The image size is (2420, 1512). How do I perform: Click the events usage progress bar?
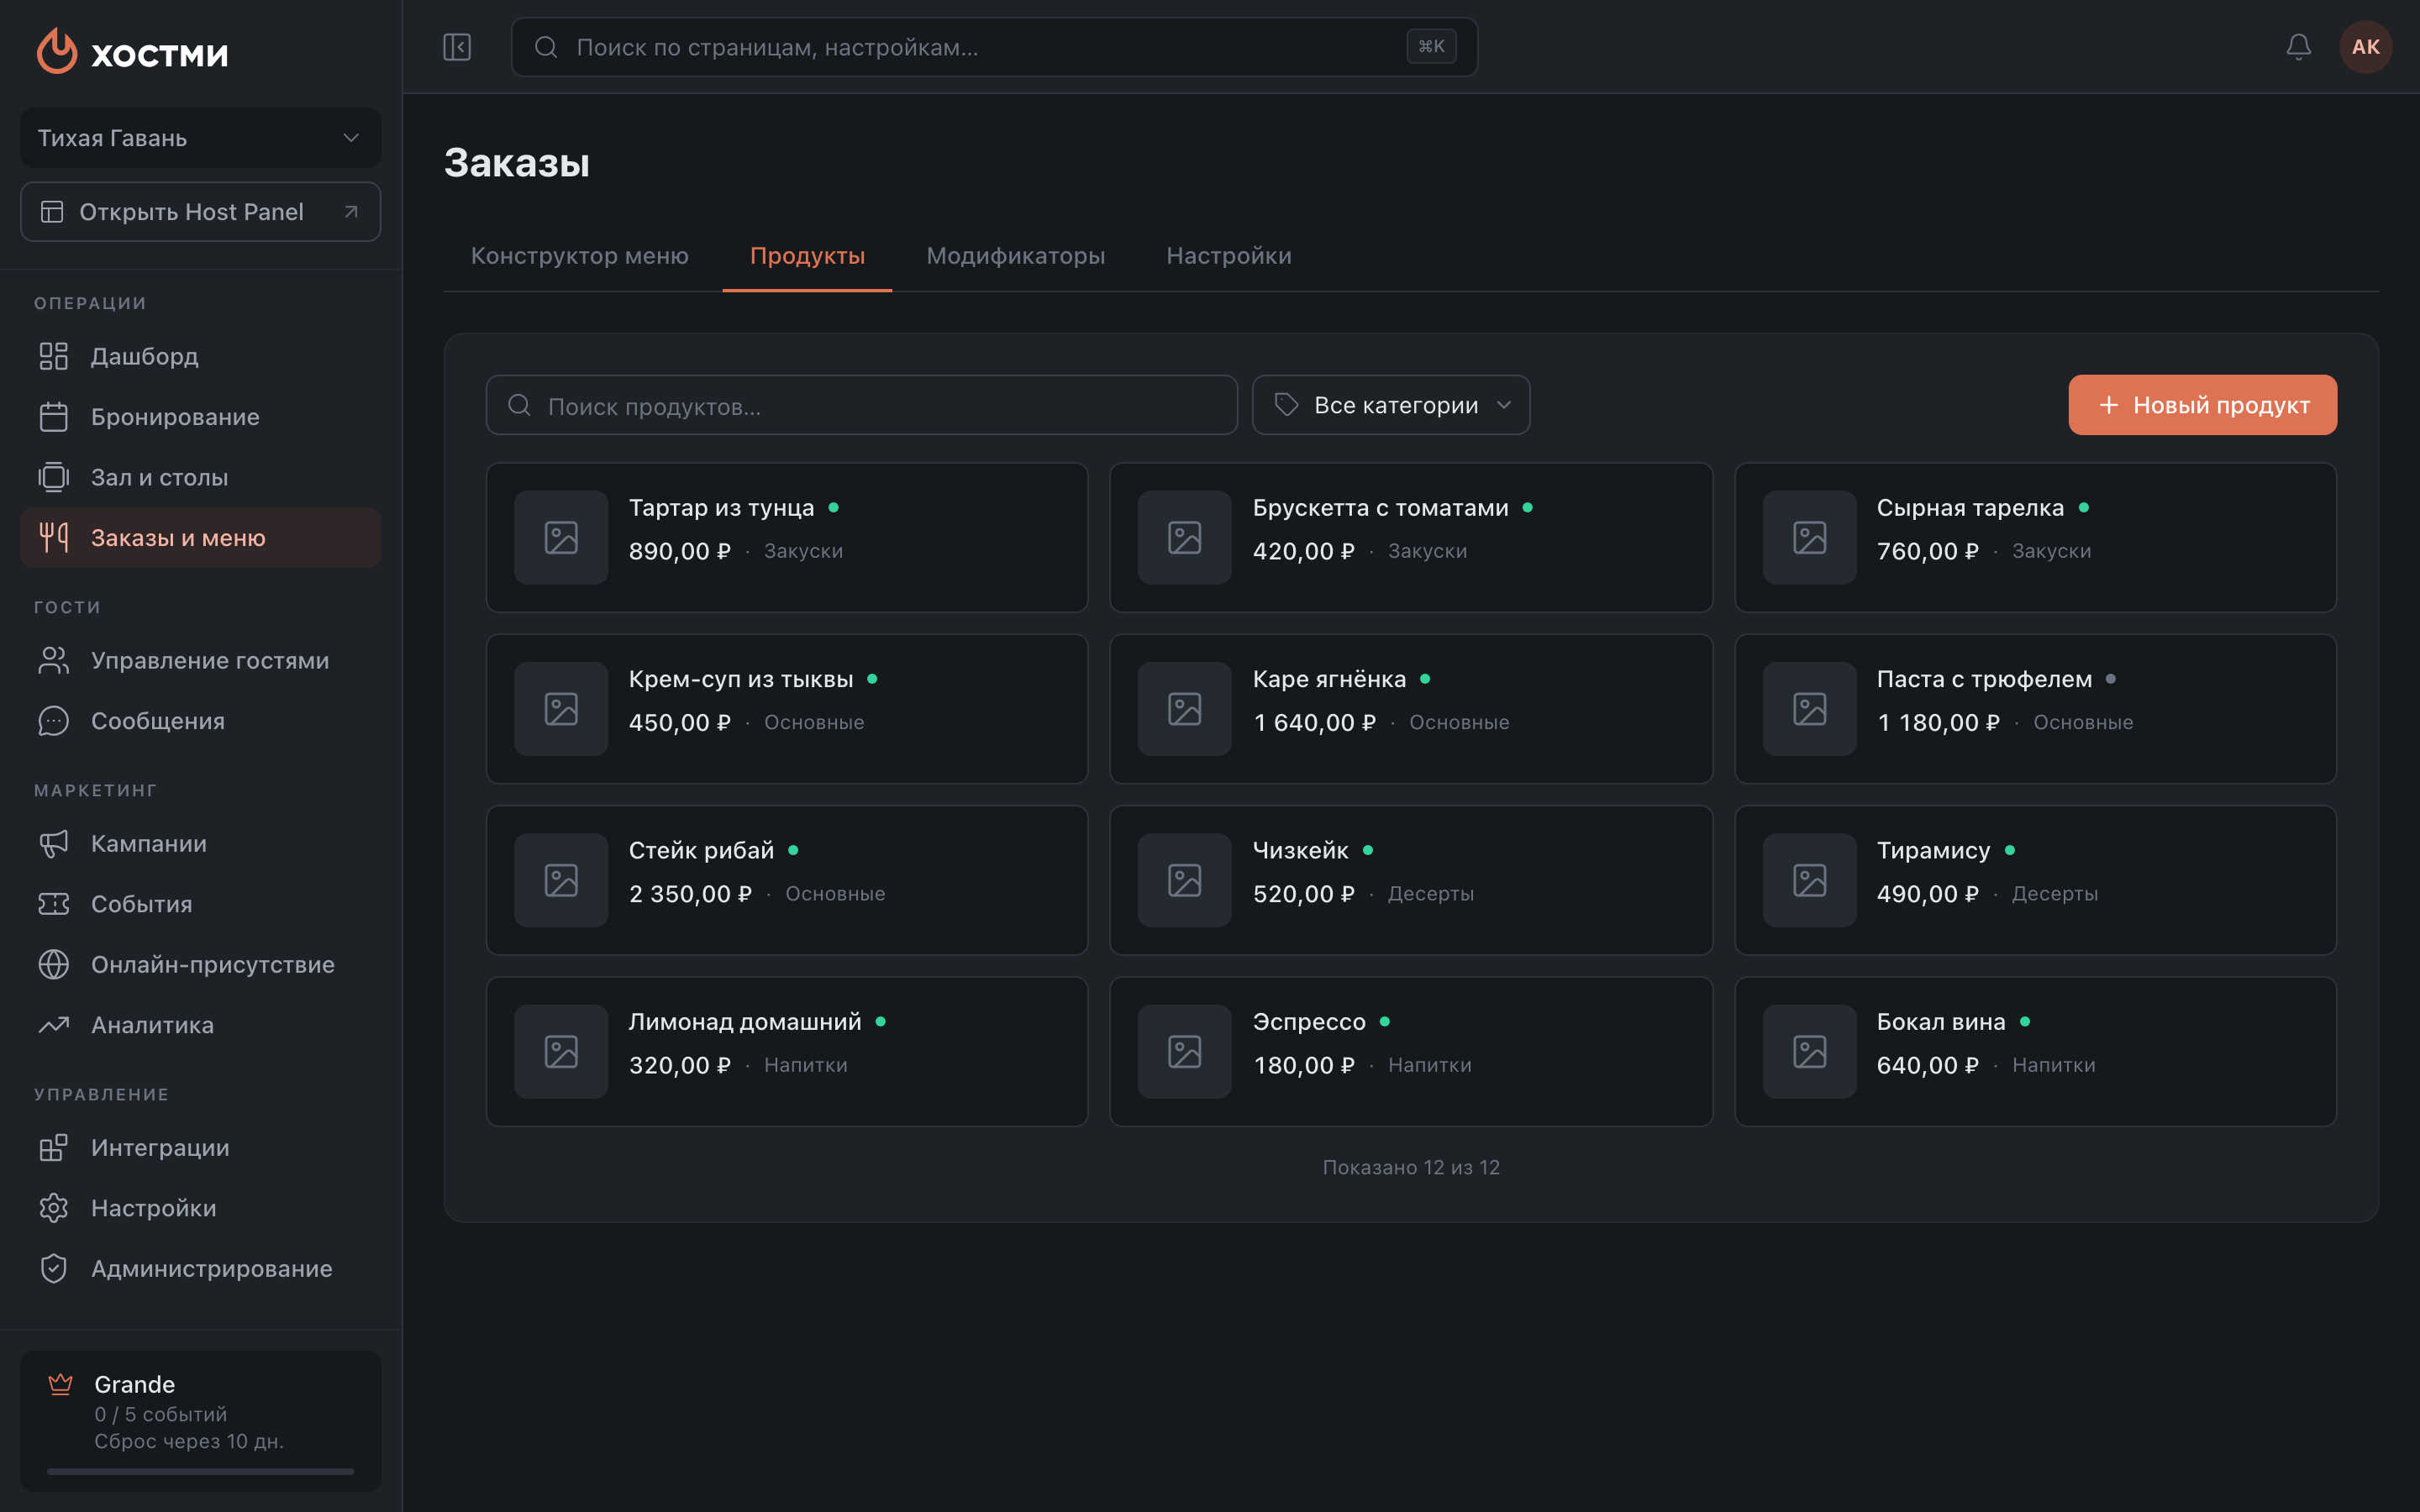(x=200, y=1471)
